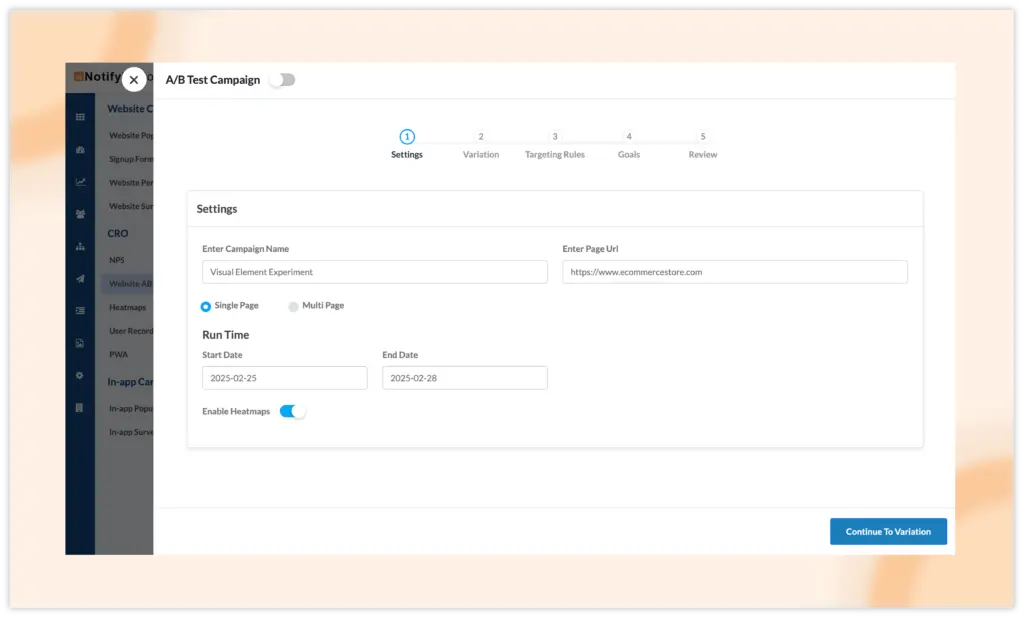1024x618 pixels.
Task: Click the apps grid icon in sidebar
Action: pyautogui.click(x=80, y=117)
